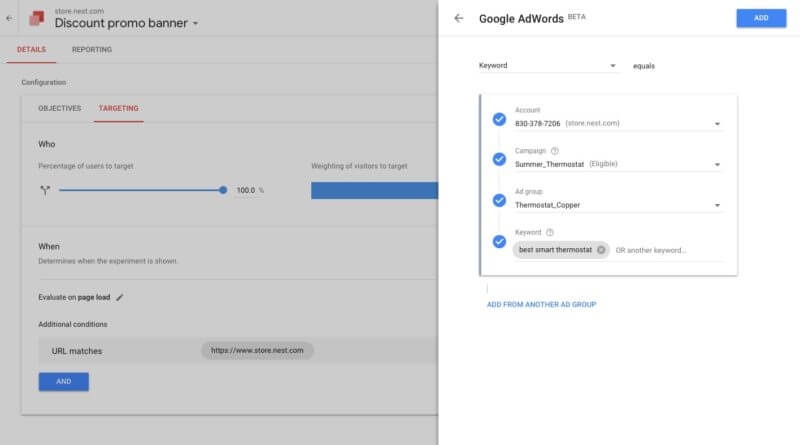Toggle the Campaign check circle

499,159
